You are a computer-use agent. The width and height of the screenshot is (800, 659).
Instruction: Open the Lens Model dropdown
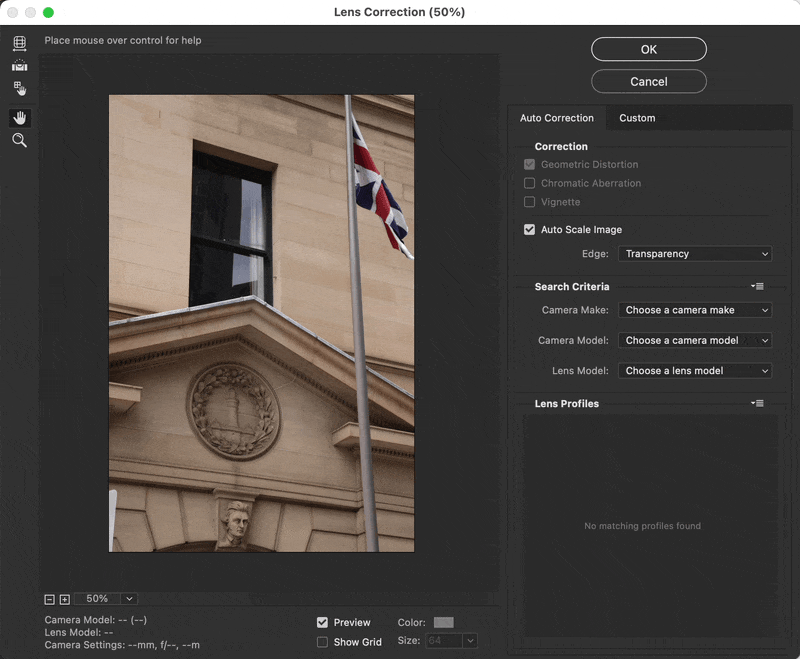click(x=695, y=371)
